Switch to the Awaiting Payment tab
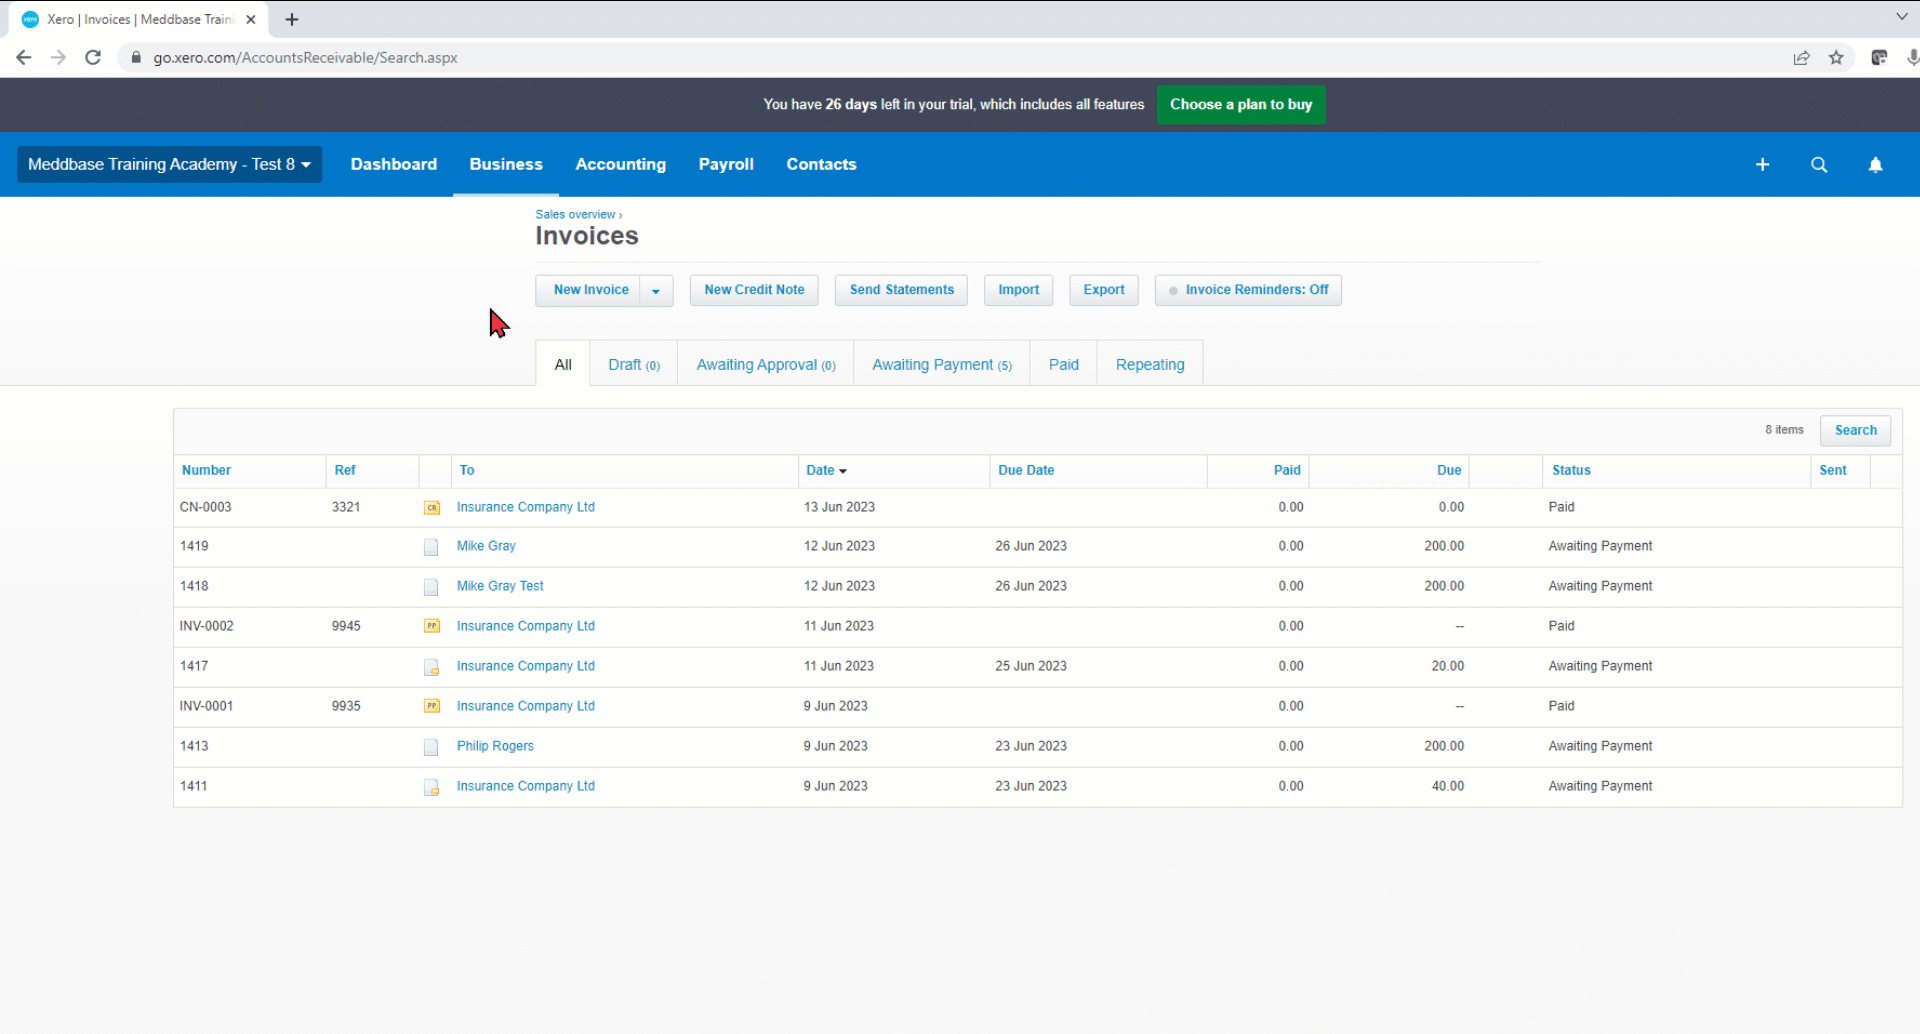Image resolution: width=1920 pixels, height=1034 pixels. point(941,365)
